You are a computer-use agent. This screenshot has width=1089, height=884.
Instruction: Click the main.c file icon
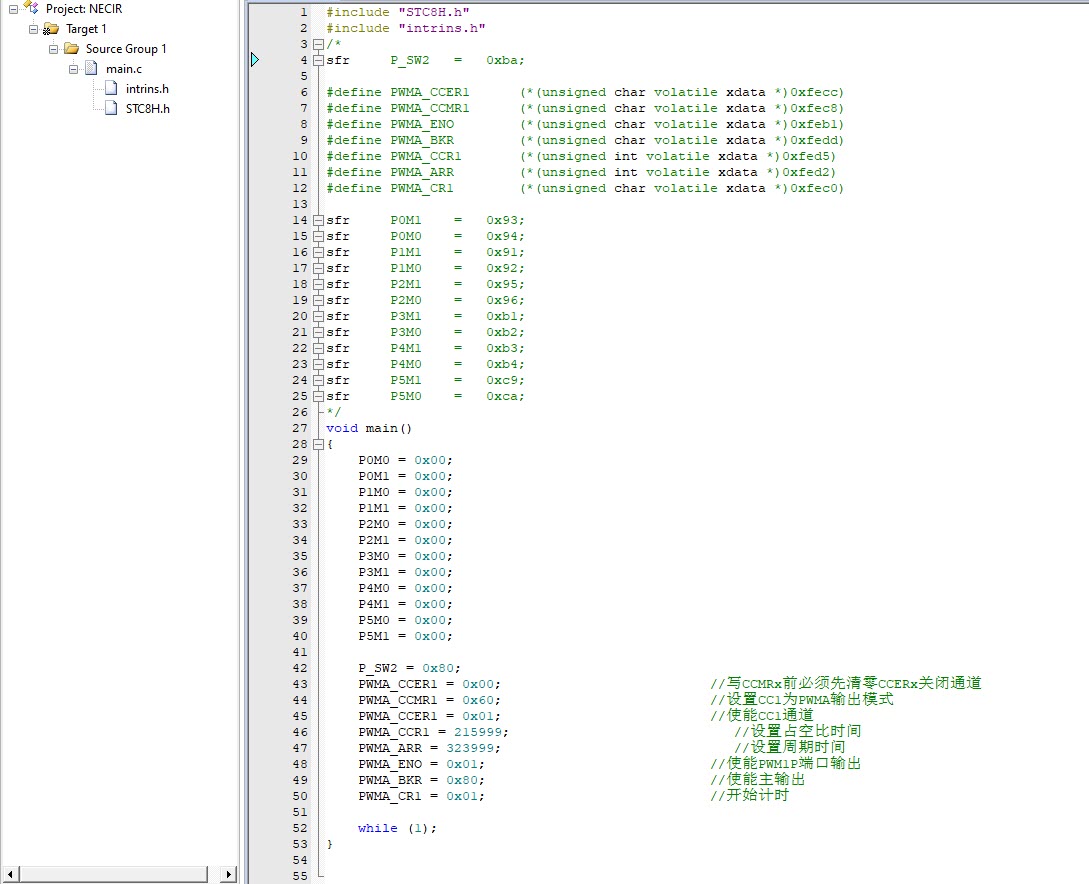(91, 68)
